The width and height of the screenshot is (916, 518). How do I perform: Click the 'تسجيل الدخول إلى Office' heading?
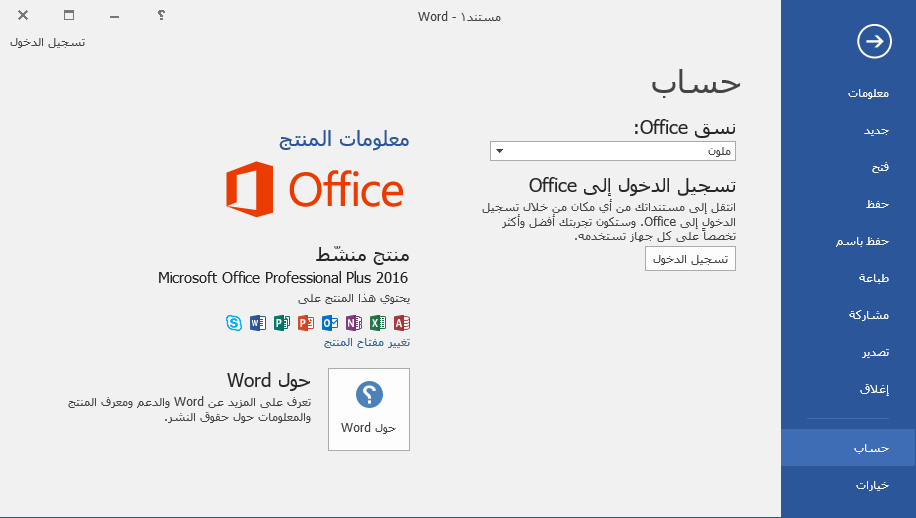point(632,186)
